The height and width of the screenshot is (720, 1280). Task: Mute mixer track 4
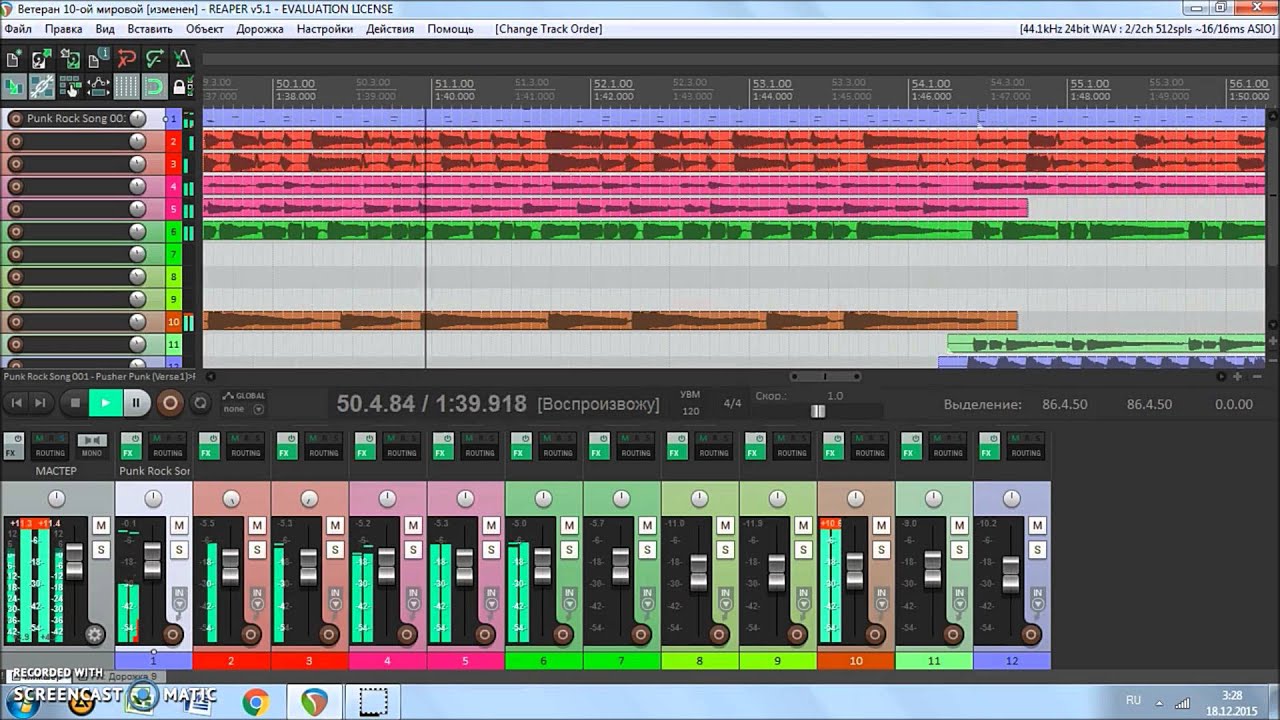pyautogui.click(x=413, y=525)
